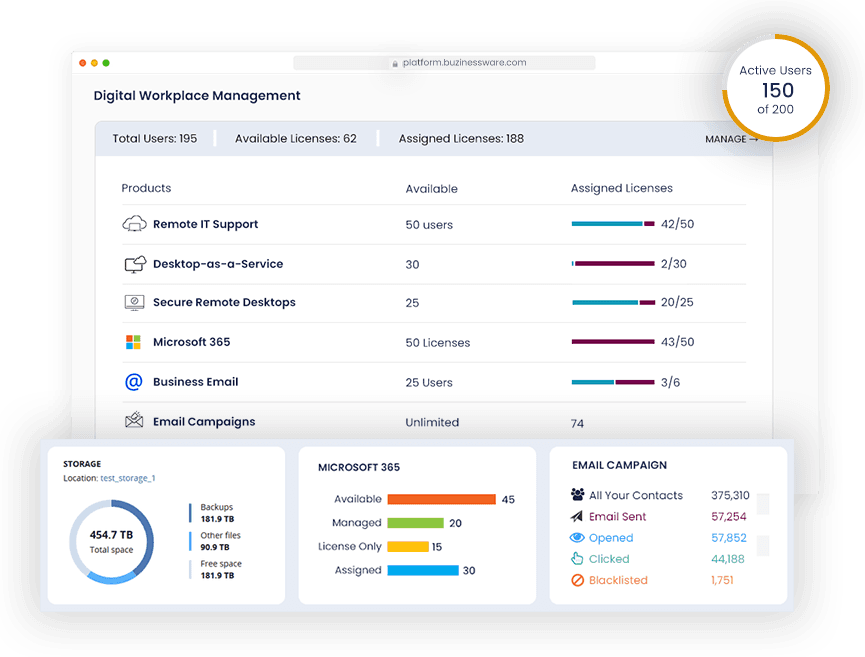Click the Active Users 150 of 200 badge
This screenshot has width=865, height=657.
[x=775, y=89]
